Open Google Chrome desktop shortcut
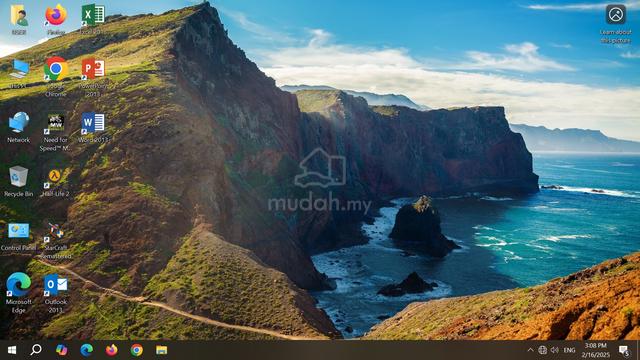Image resolution: width=640 pixels, height=360 pixels. pyautogui.click(x=56, y=77)
